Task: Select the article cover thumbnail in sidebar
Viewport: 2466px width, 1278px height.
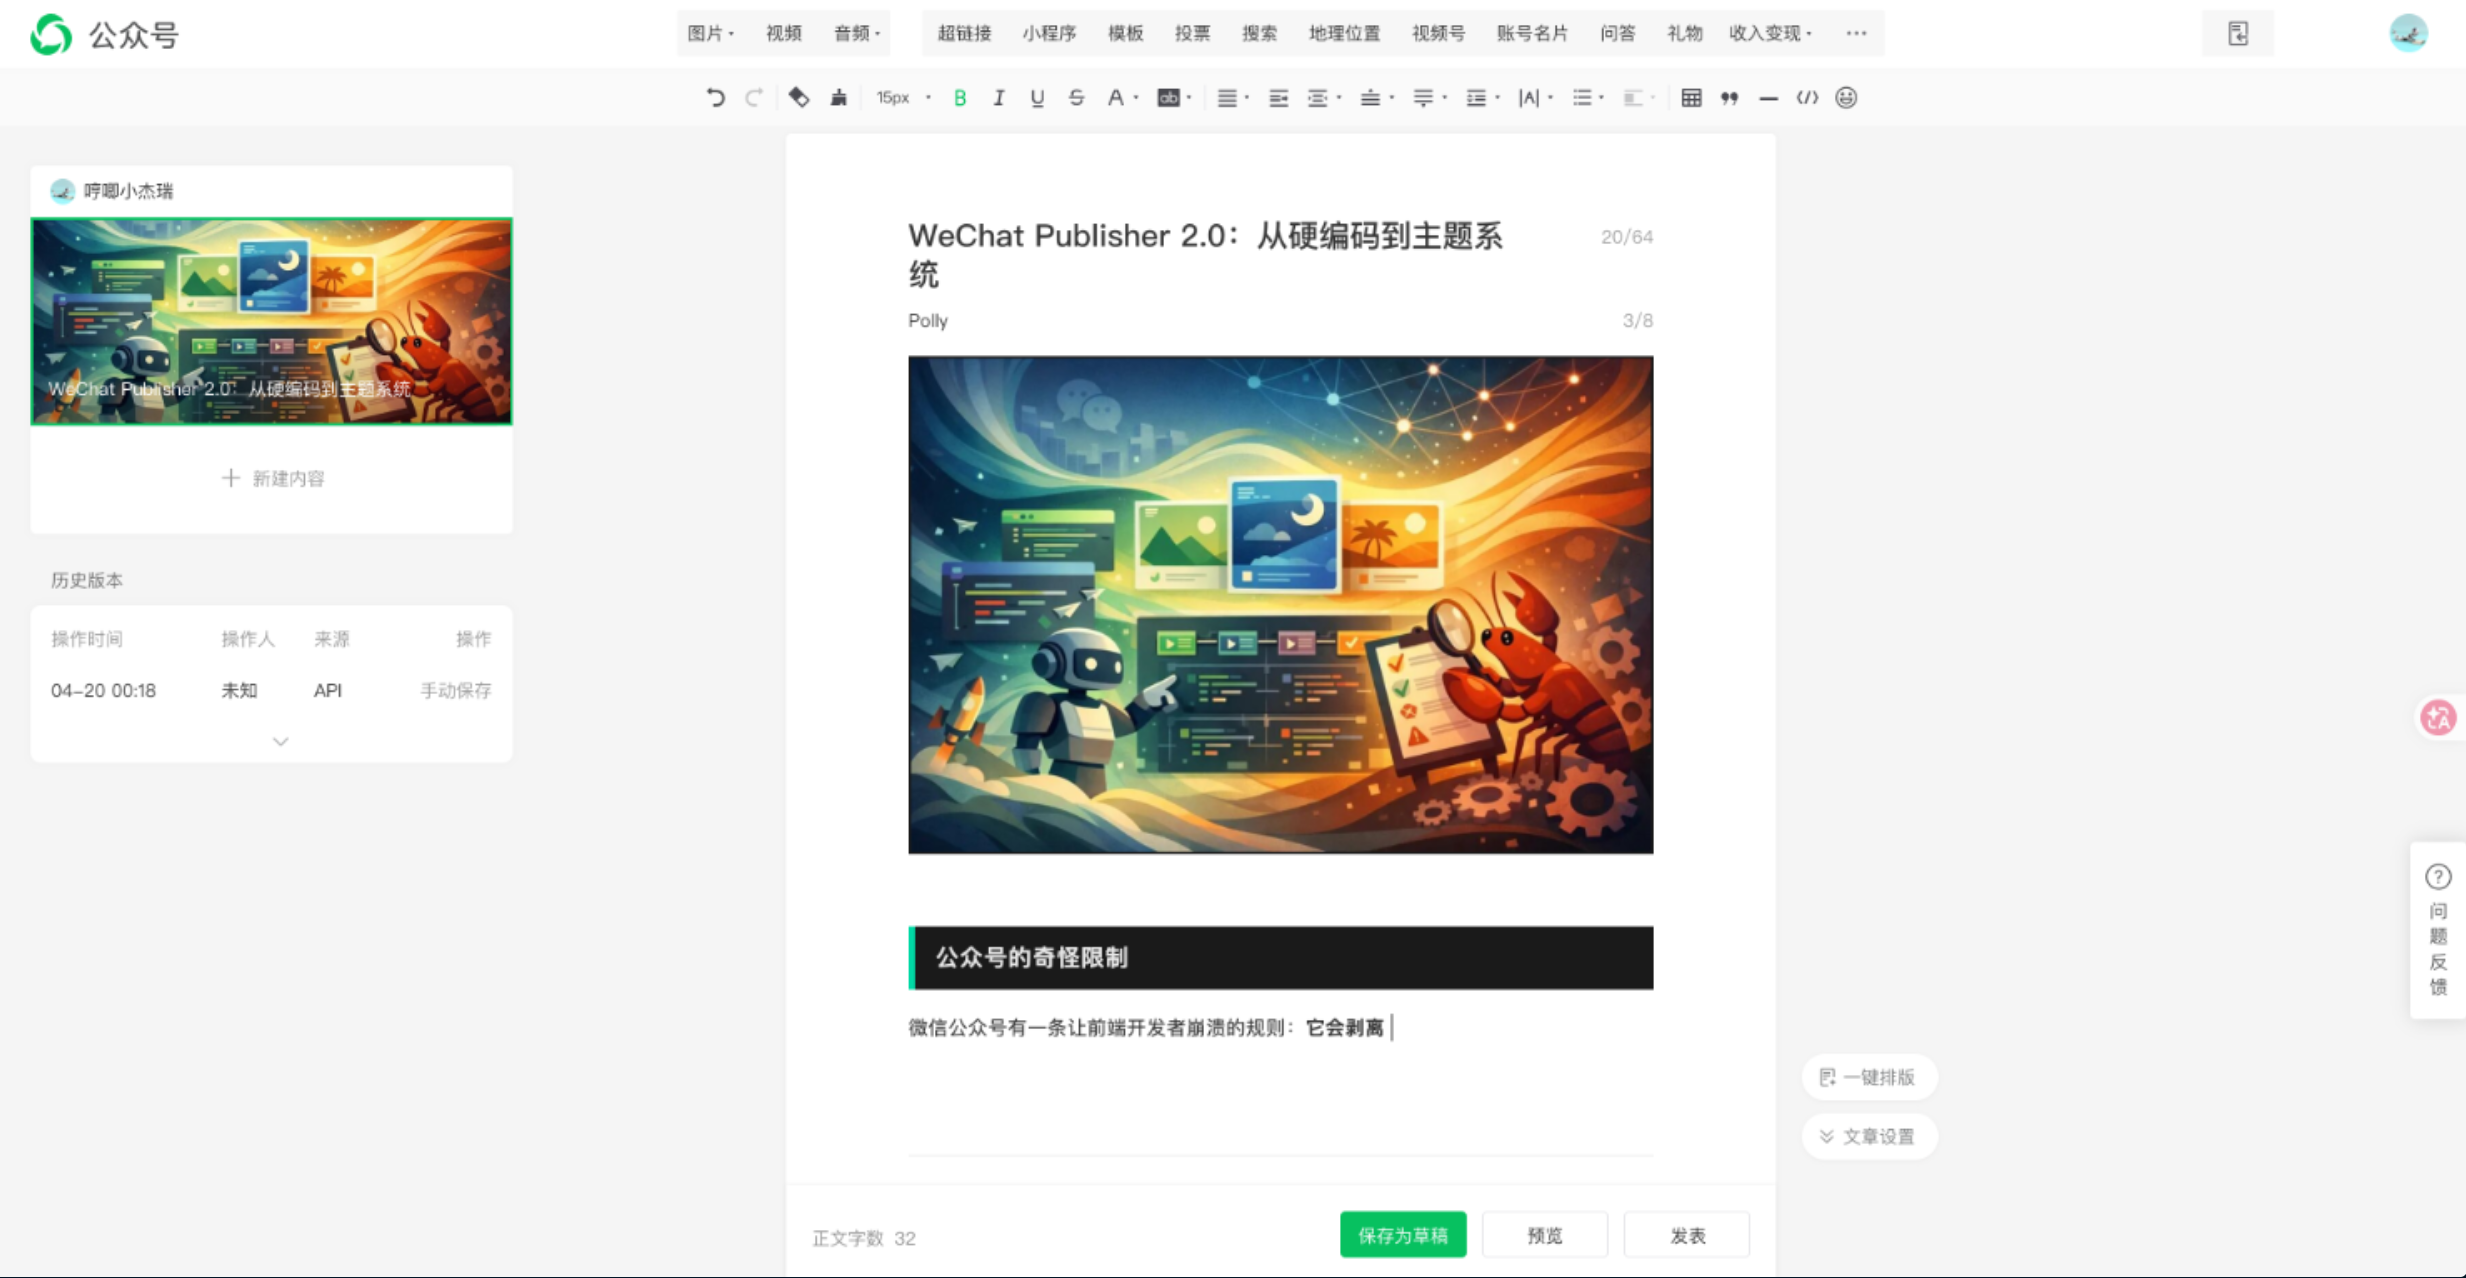Action: 271,321
